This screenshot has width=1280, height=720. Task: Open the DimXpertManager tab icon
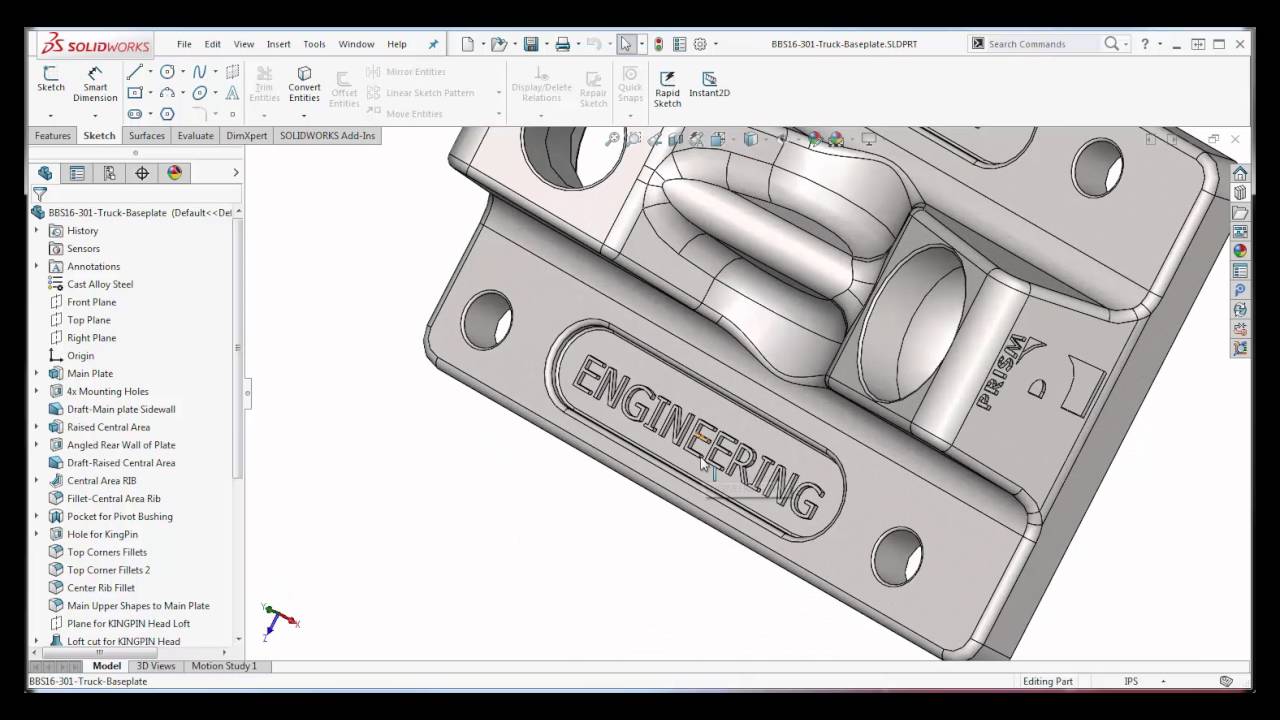click(142, 173)
